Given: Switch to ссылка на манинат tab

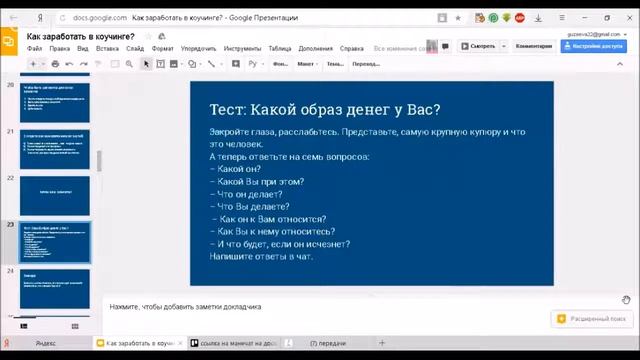Looking at the screenshot, I should 234,343.
